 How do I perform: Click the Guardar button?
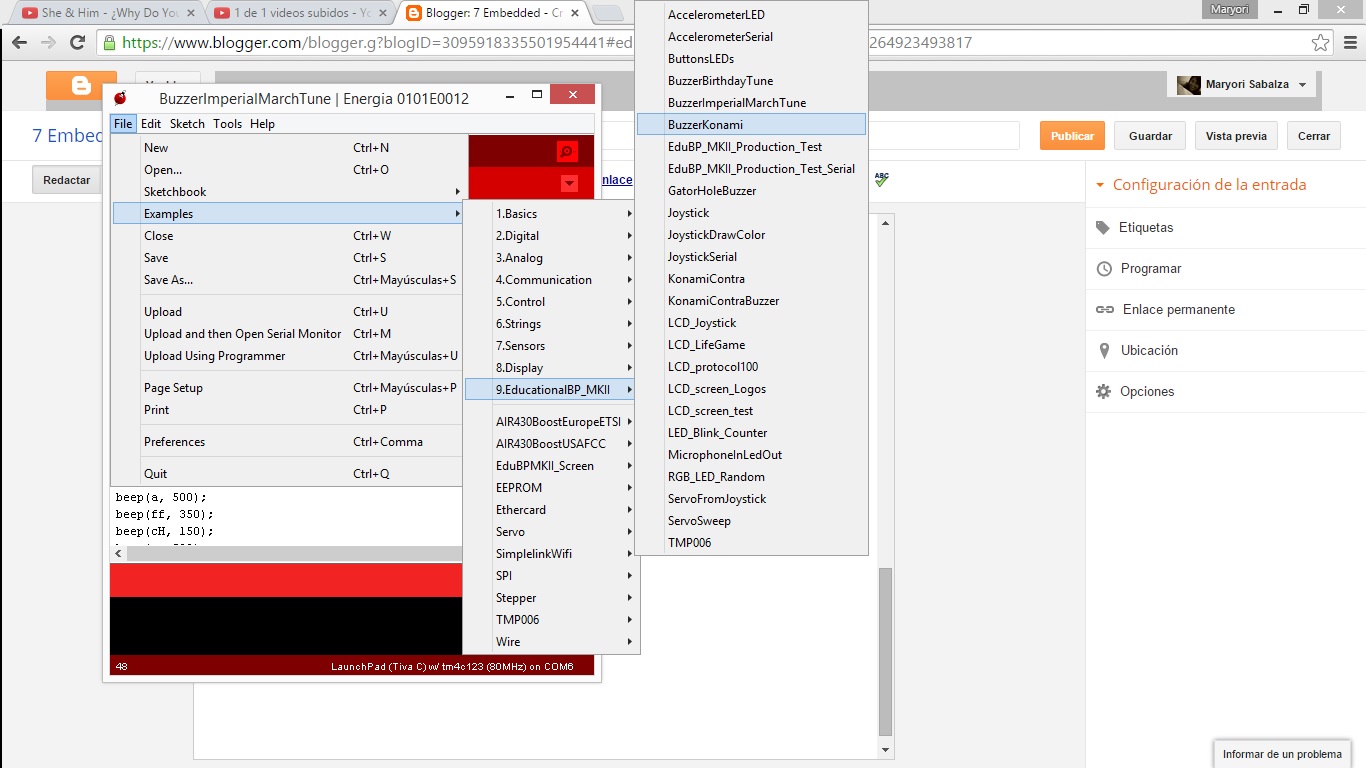click(x=1150, y=136)
